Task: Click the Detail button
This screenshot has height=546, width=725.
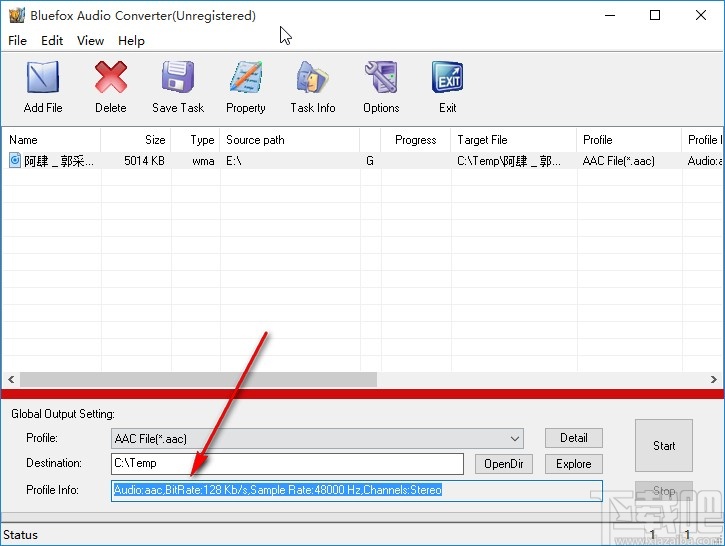Action: [x=574, y=438]
